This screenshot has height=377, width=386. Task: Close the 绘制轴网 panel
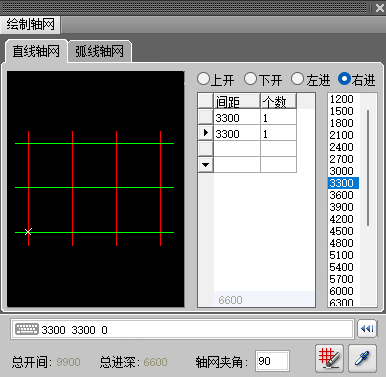click(x=379, y=8)
